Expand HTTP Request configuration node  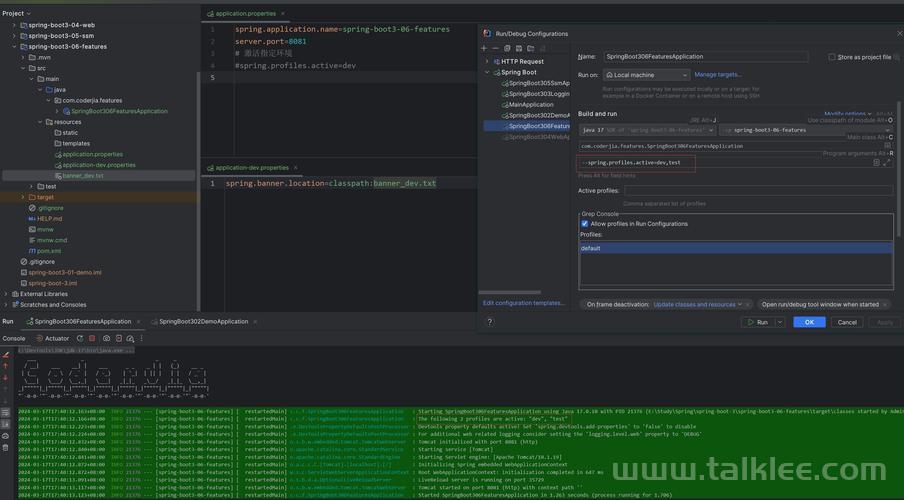click(486, 61)
